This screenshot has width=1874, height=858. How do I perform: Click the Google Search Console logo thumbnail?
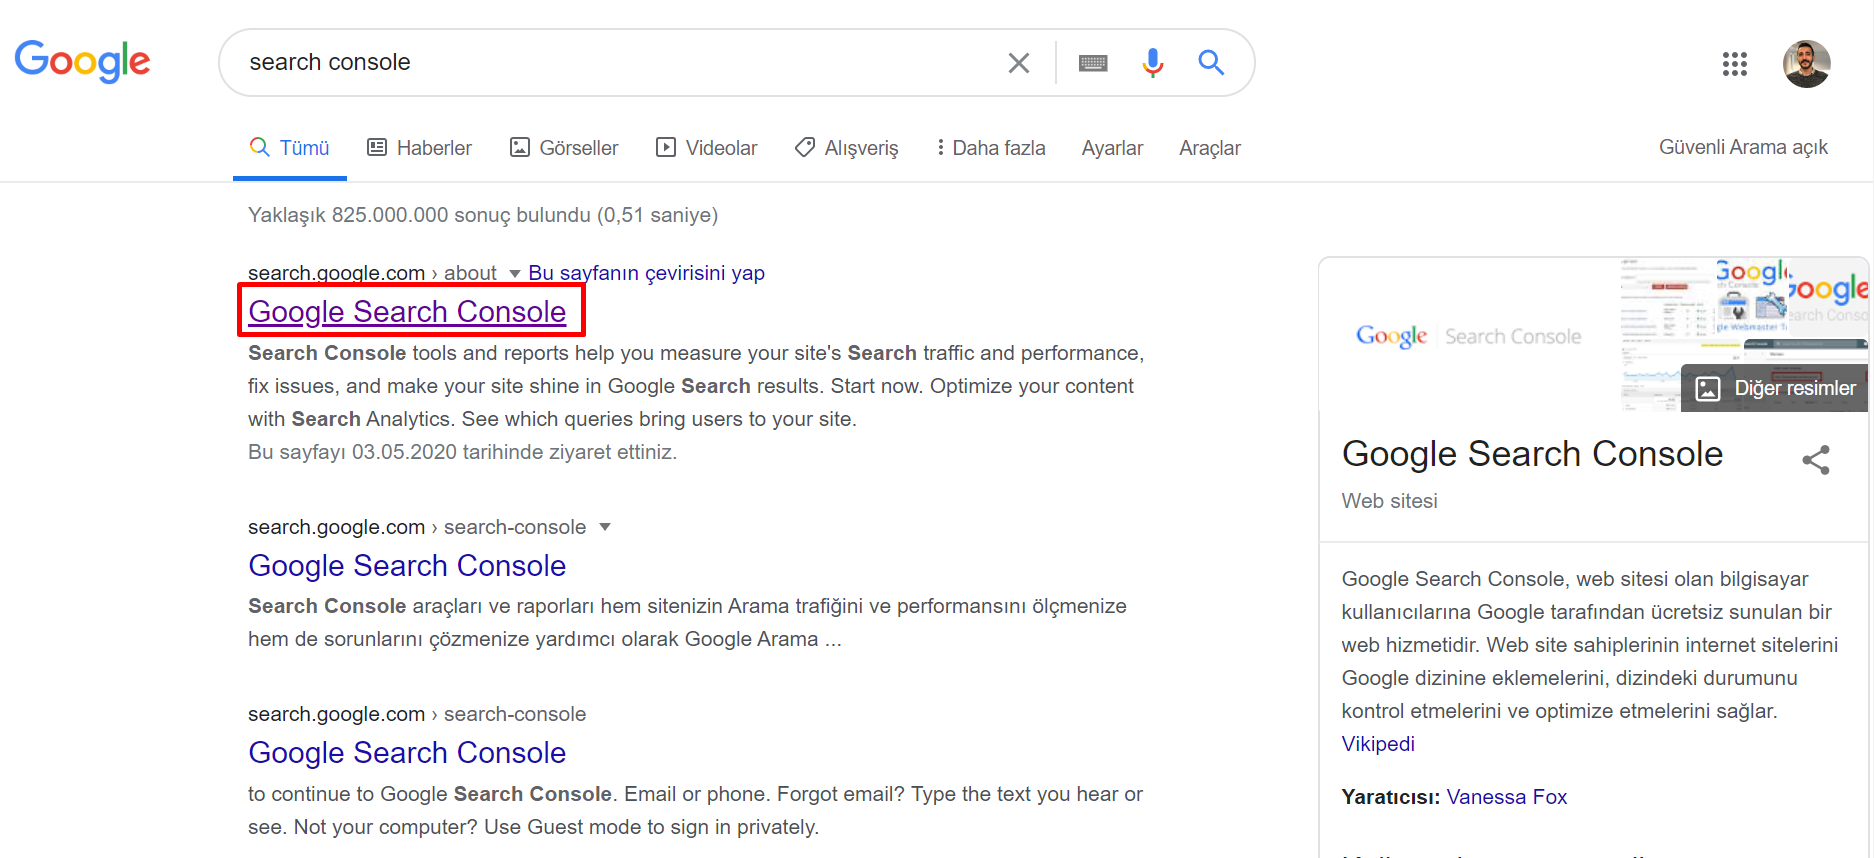click(1469, 336)
